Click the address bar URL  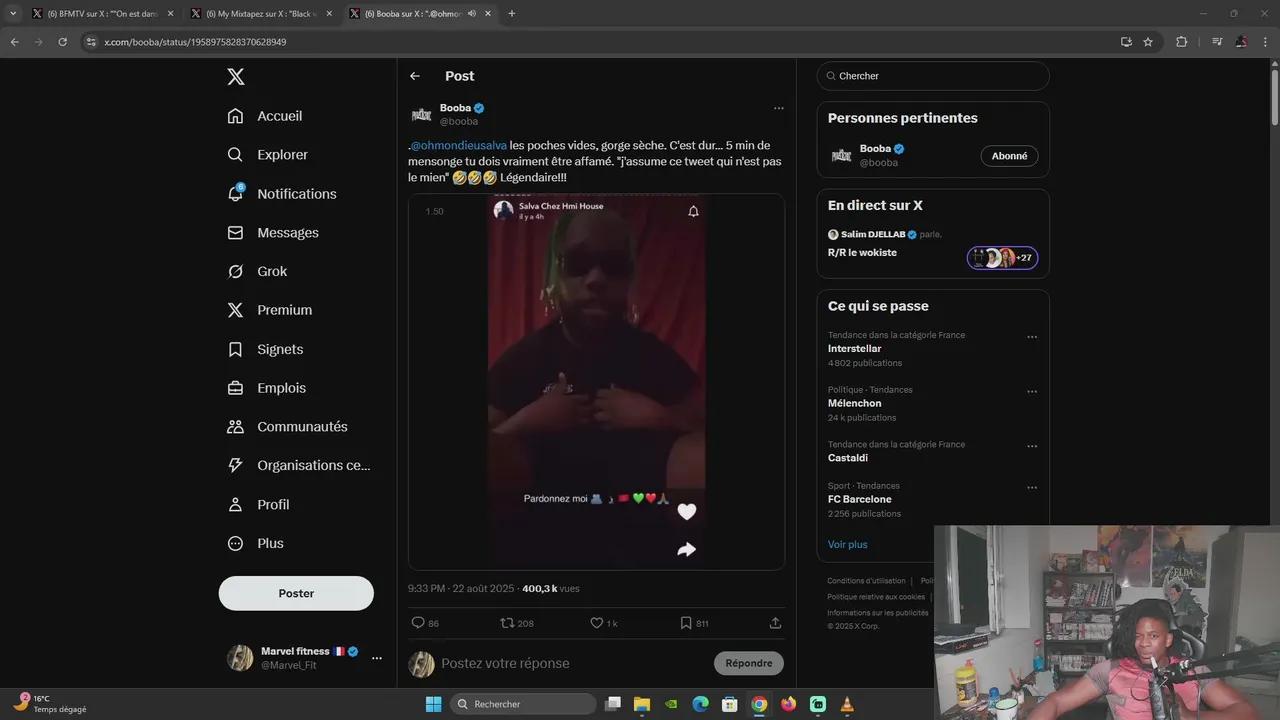pos(195,42)
